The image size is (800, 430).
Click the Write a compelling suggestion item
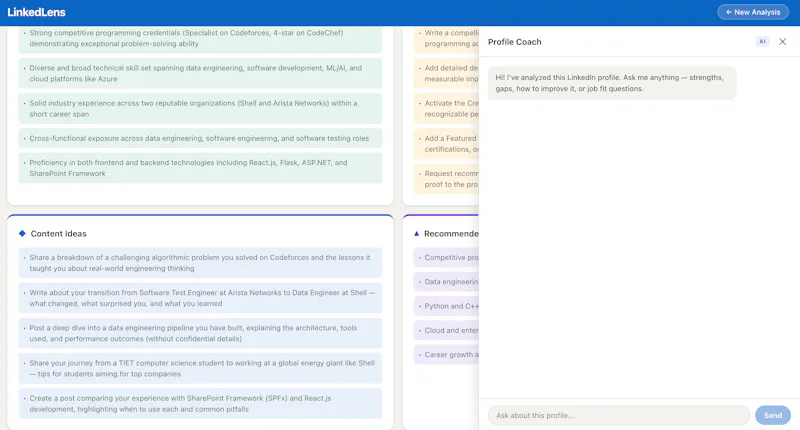pyautogui.click(x=446, y=38)
